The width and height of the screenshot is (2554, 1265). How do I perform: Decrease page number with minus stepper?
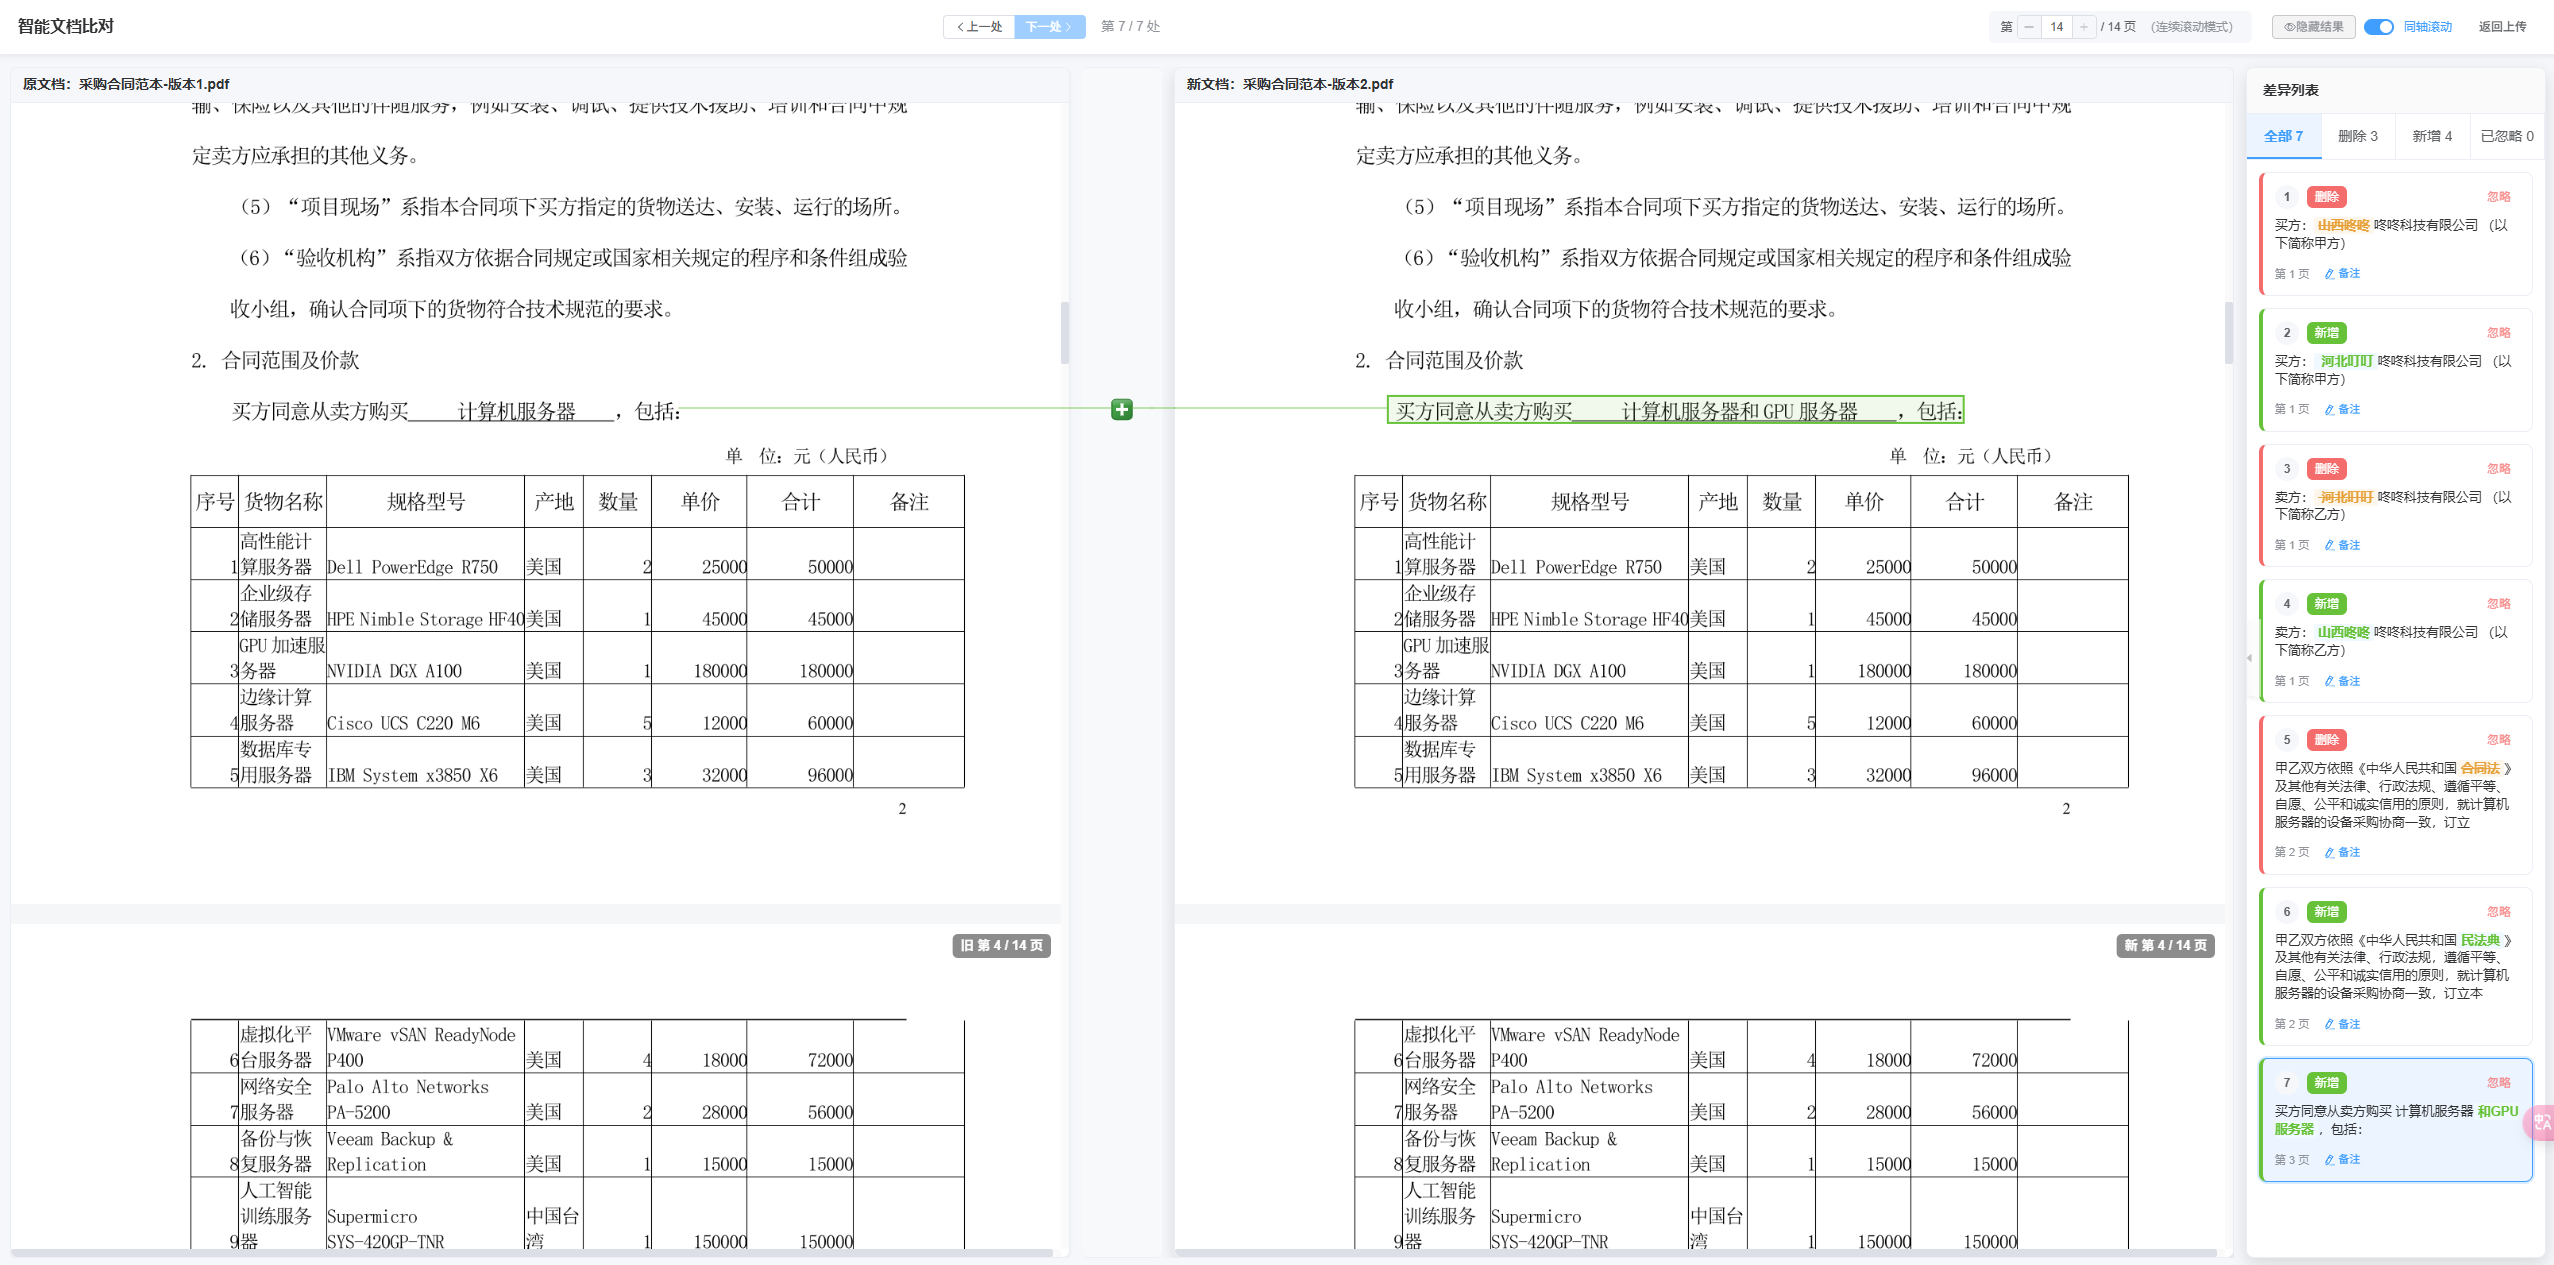click(2029, 27)
